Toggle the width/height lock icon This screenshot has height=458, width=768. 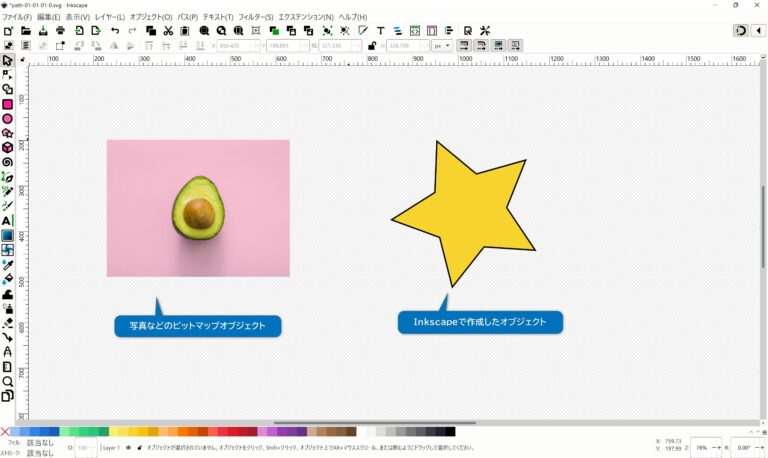click(x=372, y=45)
